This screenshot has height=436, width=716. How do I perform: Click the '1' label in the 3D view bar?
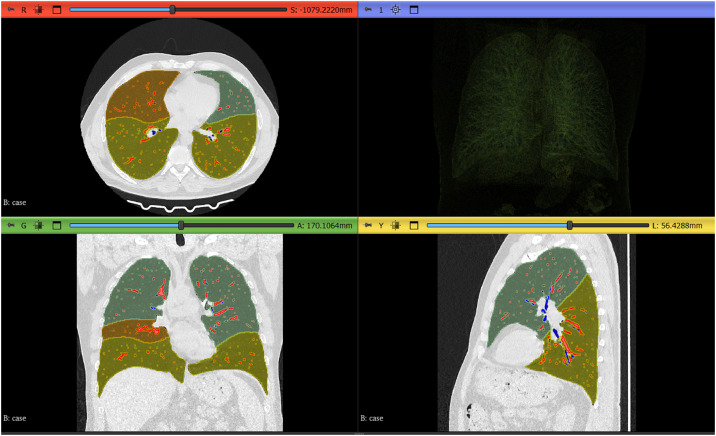tap(381, 10)
